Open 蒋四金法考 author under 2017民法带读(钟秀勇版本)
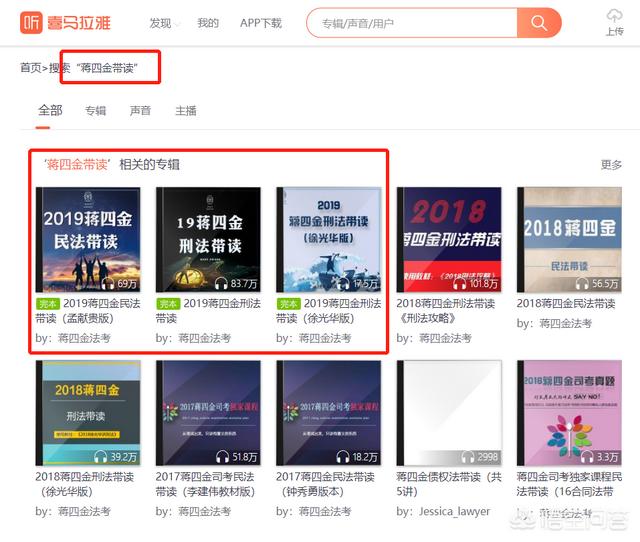Viewport: 640px width, 542px height. click(325, 511)
